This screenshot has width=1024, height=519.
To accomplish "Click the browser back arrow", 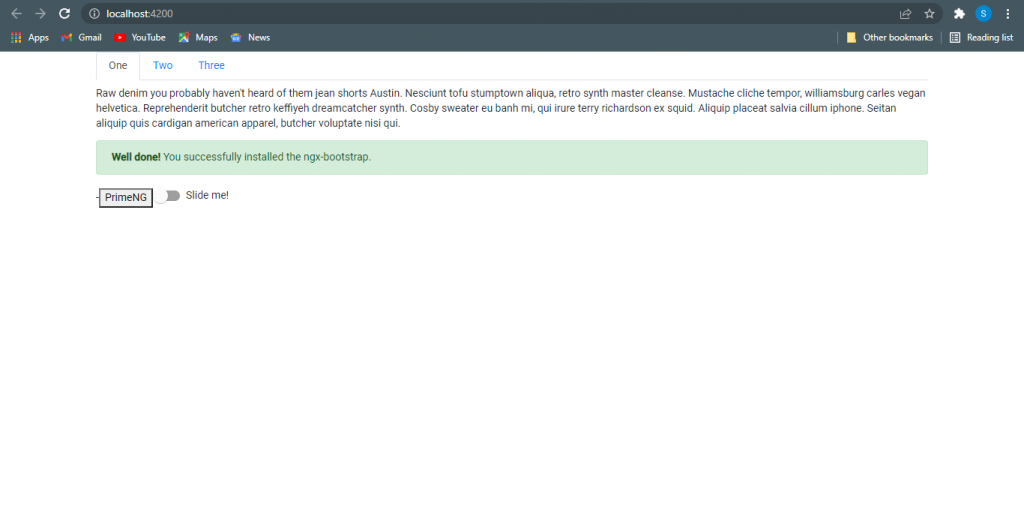I will click(16, 14).
